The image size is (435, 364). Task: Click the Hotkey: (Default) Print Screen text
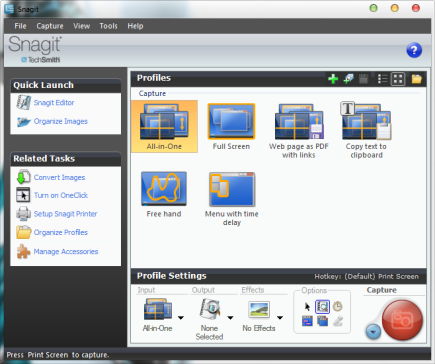pos(366,276)
